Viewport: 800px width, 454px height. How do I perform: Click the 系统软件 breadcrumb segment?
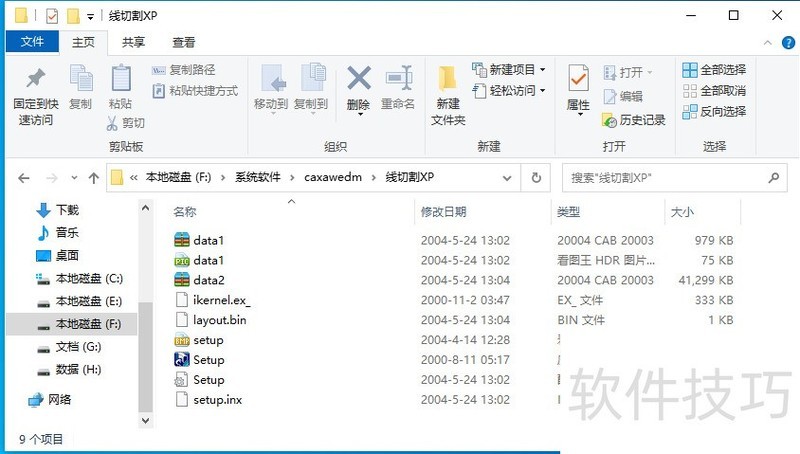[x=258, y=178]
